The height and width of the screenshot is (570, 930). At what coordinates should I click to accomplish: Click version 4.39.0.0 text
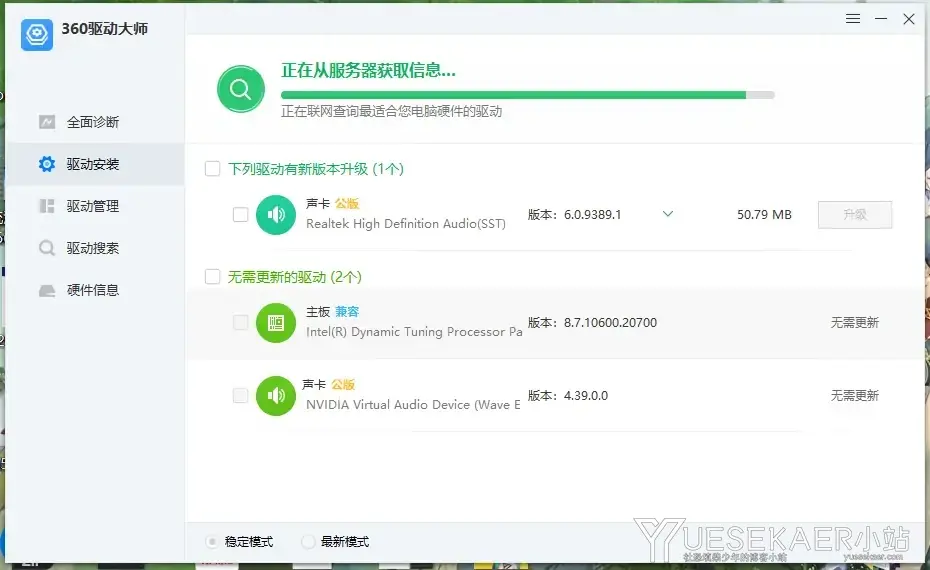pos(585,396)
